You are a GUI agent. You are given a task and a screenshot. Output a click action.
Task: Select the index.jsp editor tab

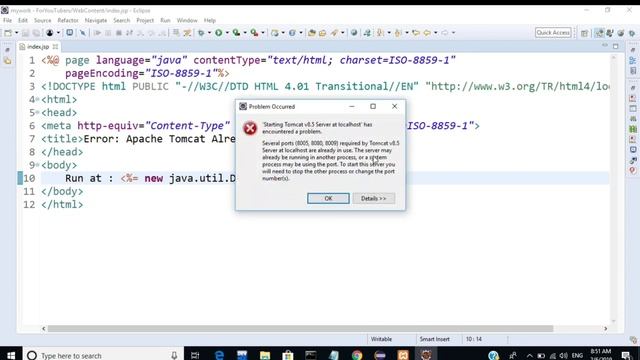coord(38,47)
